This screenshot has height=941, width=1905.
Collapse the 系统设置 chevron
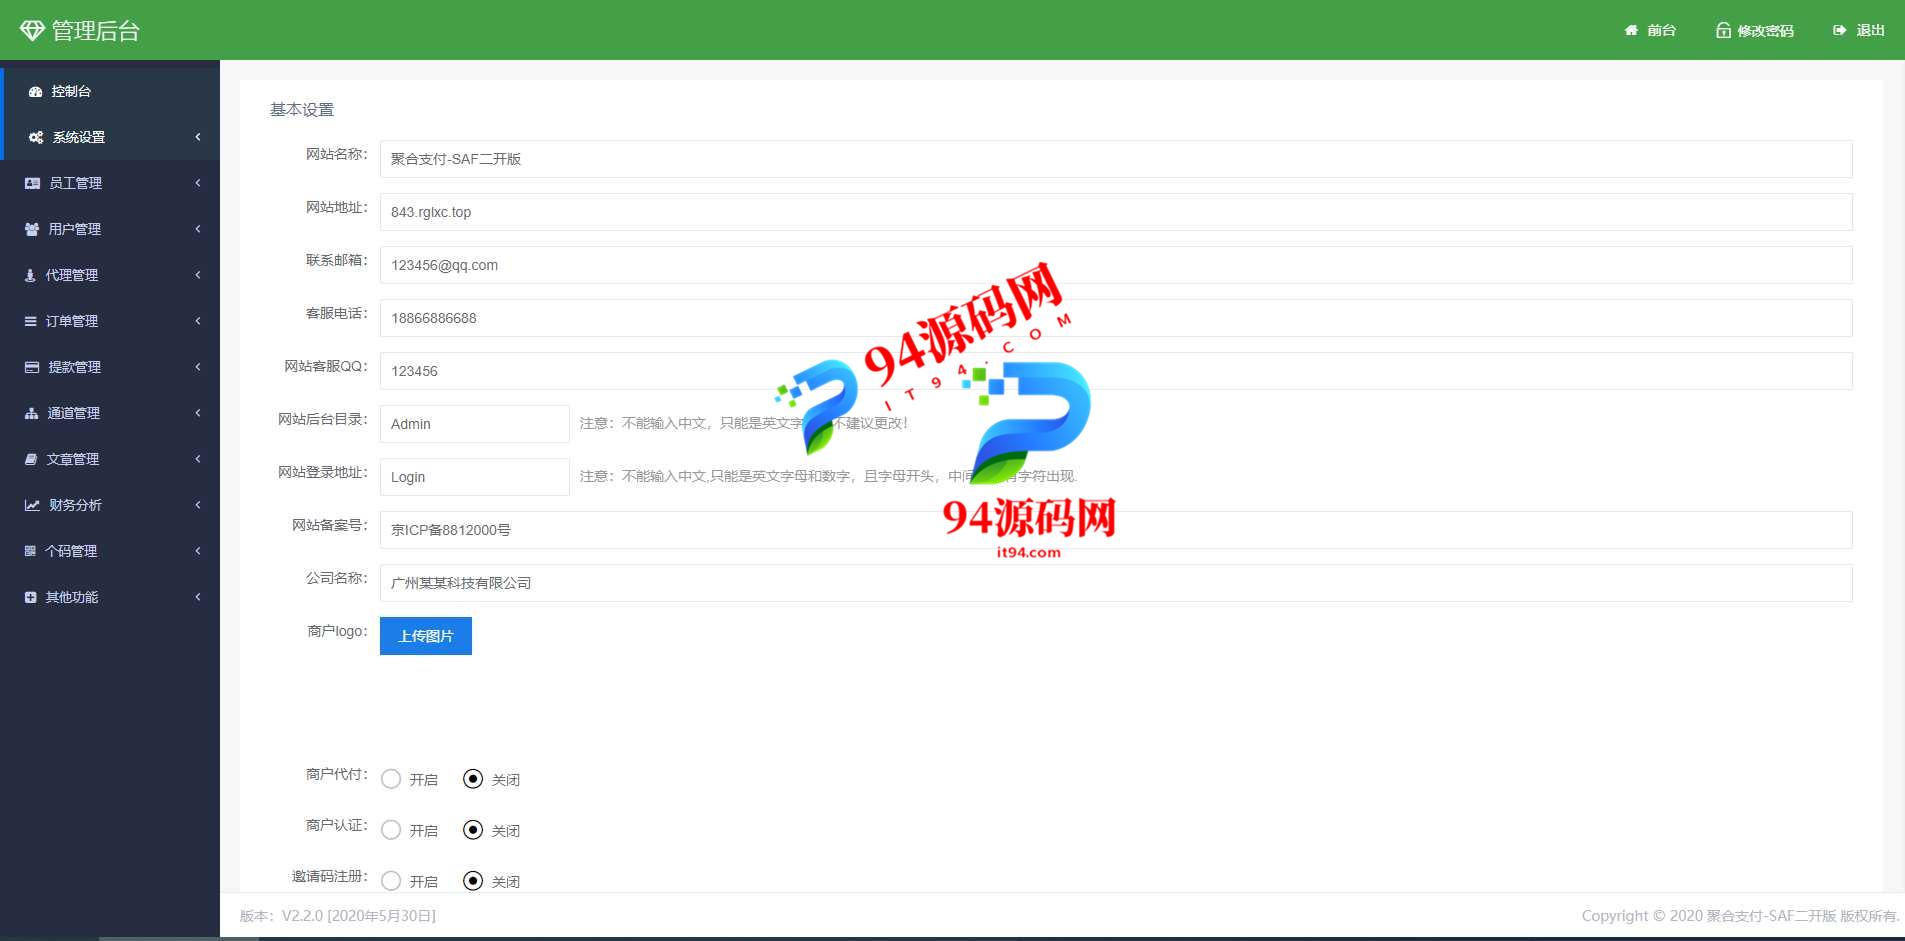tap(198, 137)
